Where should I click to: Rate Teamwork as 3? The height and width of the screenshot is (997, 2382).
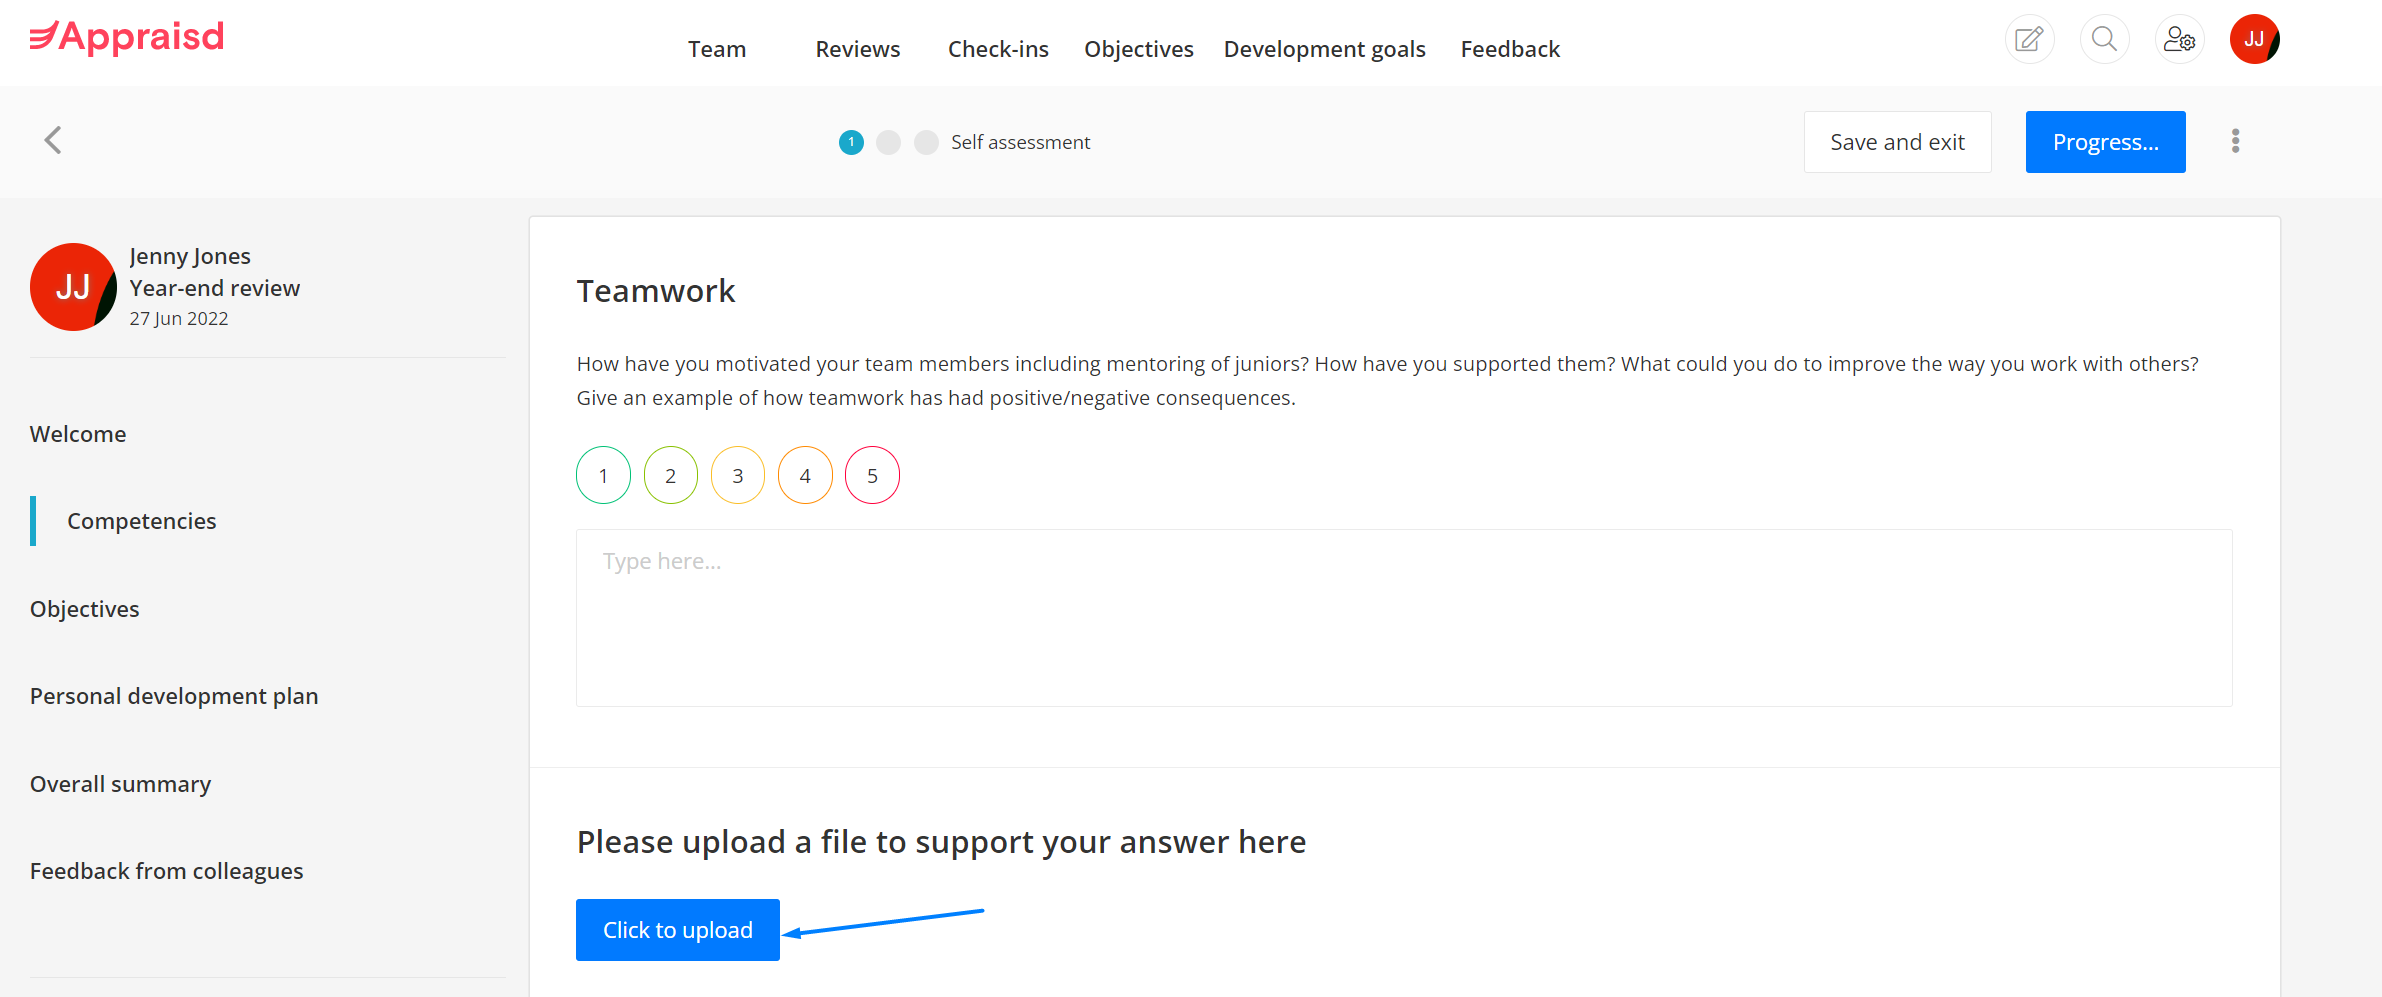point(738,475)
